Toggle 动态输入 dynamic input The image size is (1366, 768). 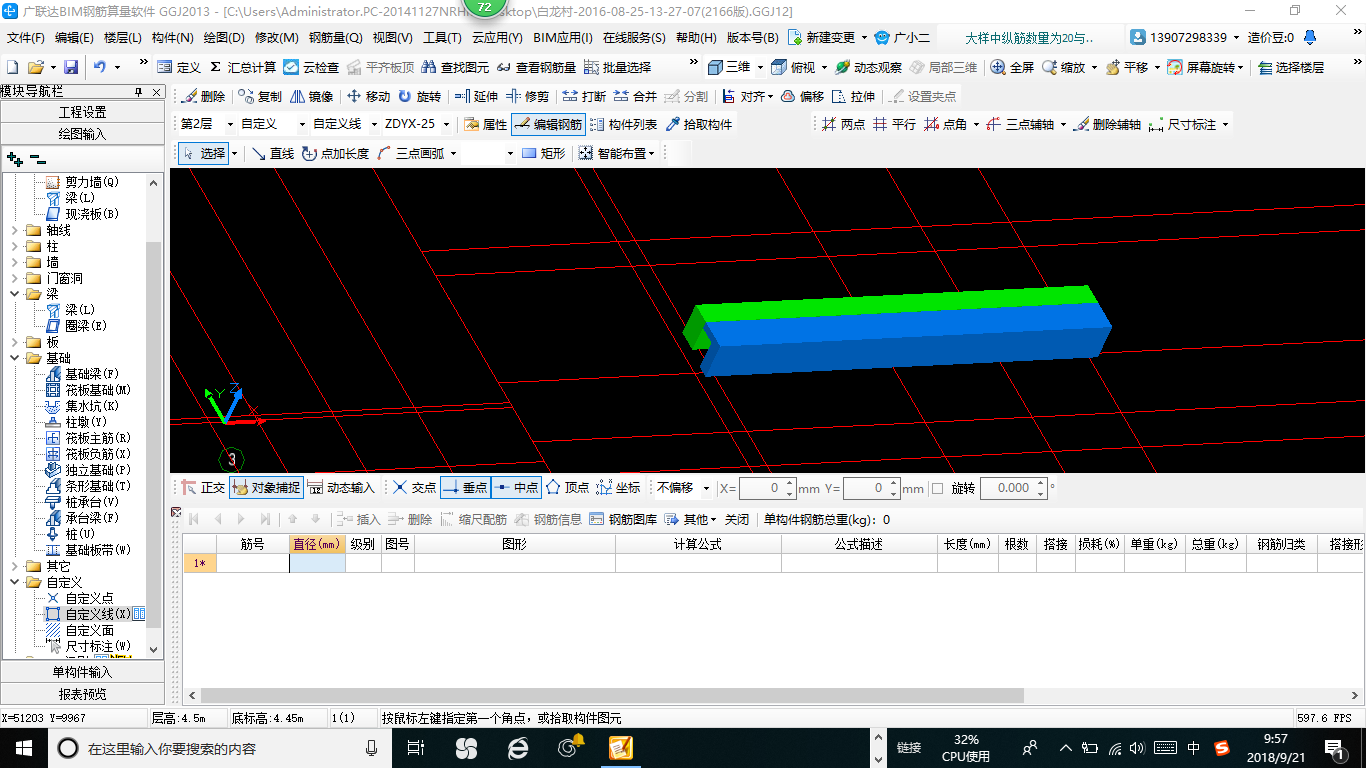pyautogui.click(x=340, y=488)
